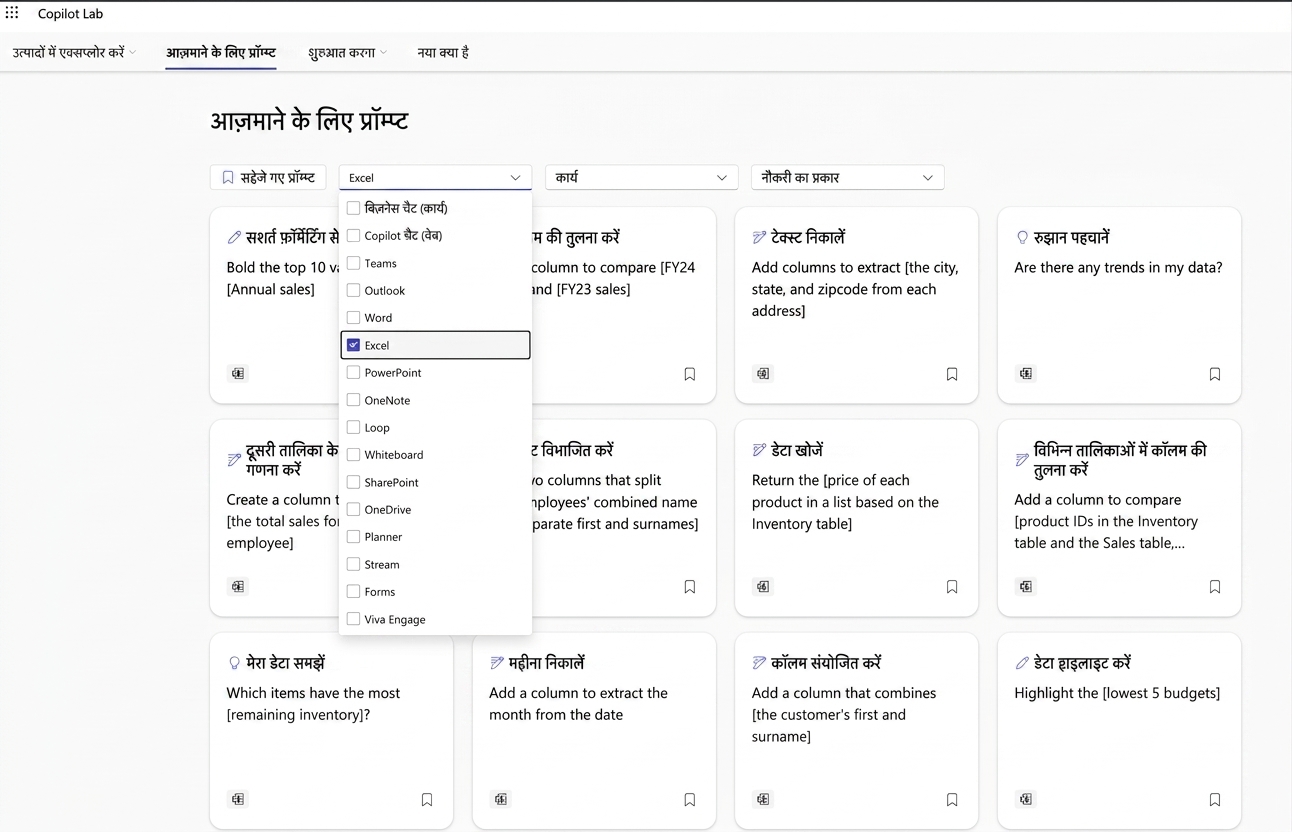The image size is (1292, 832).
Task: Open the app launcher waffle icon
Action: tap(12, 13)
